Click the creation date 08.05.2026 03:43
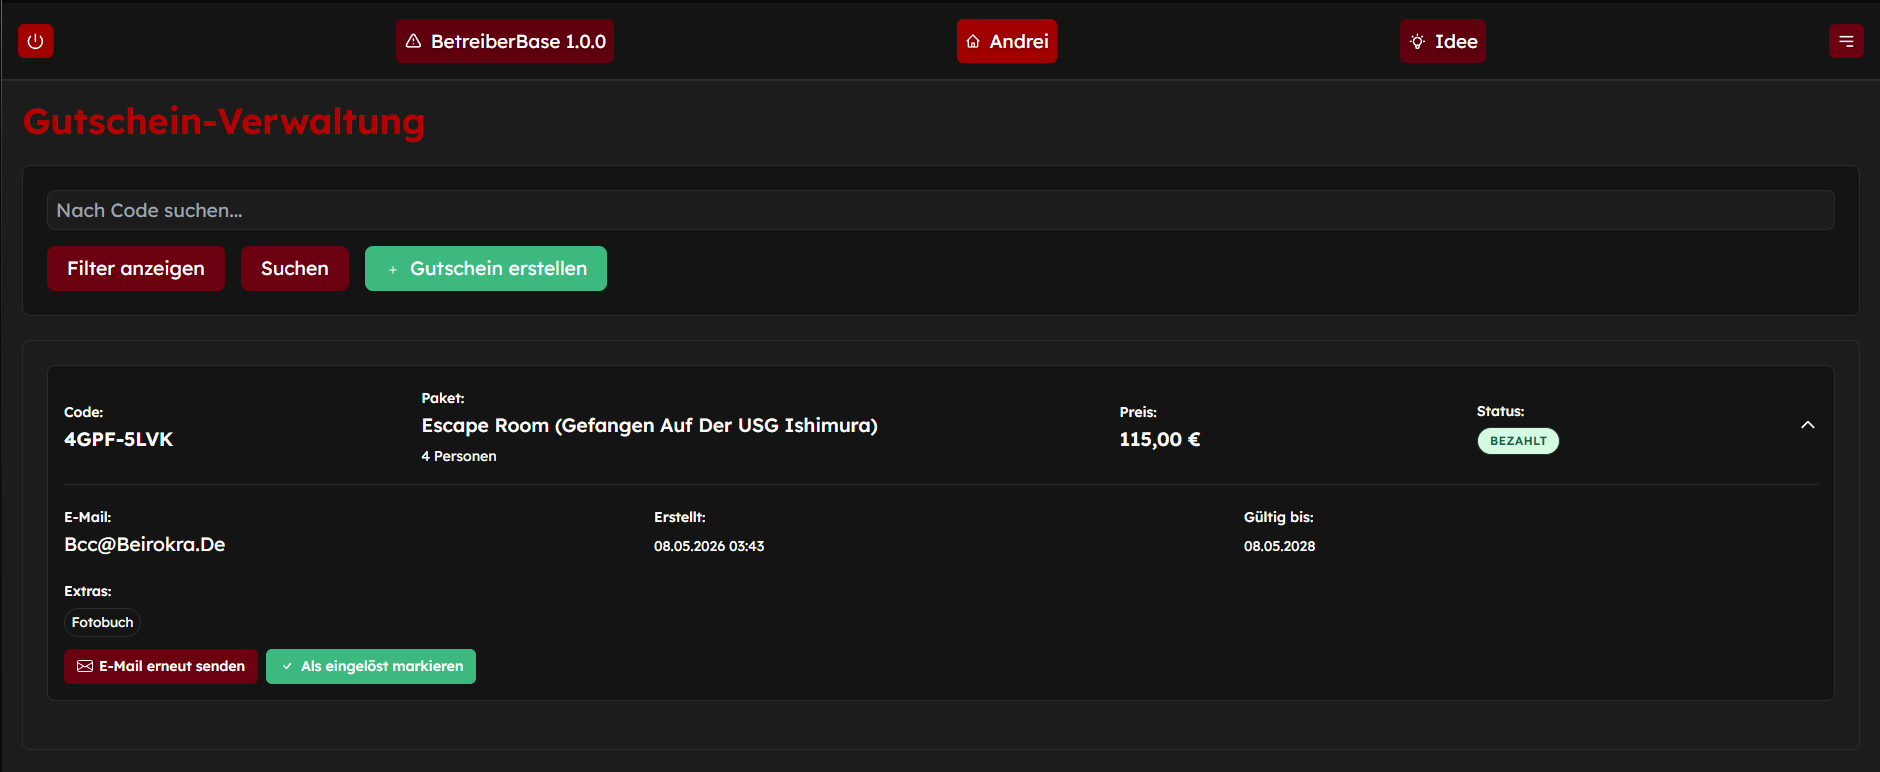The image size is (1880, 772). [x=709, y=546]
